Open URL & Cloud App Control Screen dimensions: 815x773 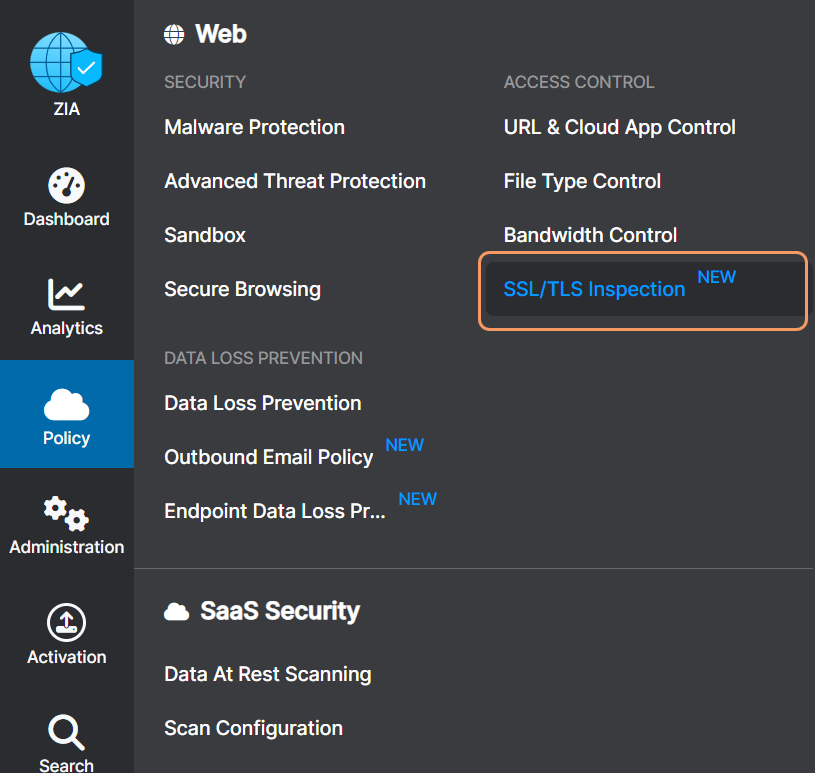pos(619,127)
